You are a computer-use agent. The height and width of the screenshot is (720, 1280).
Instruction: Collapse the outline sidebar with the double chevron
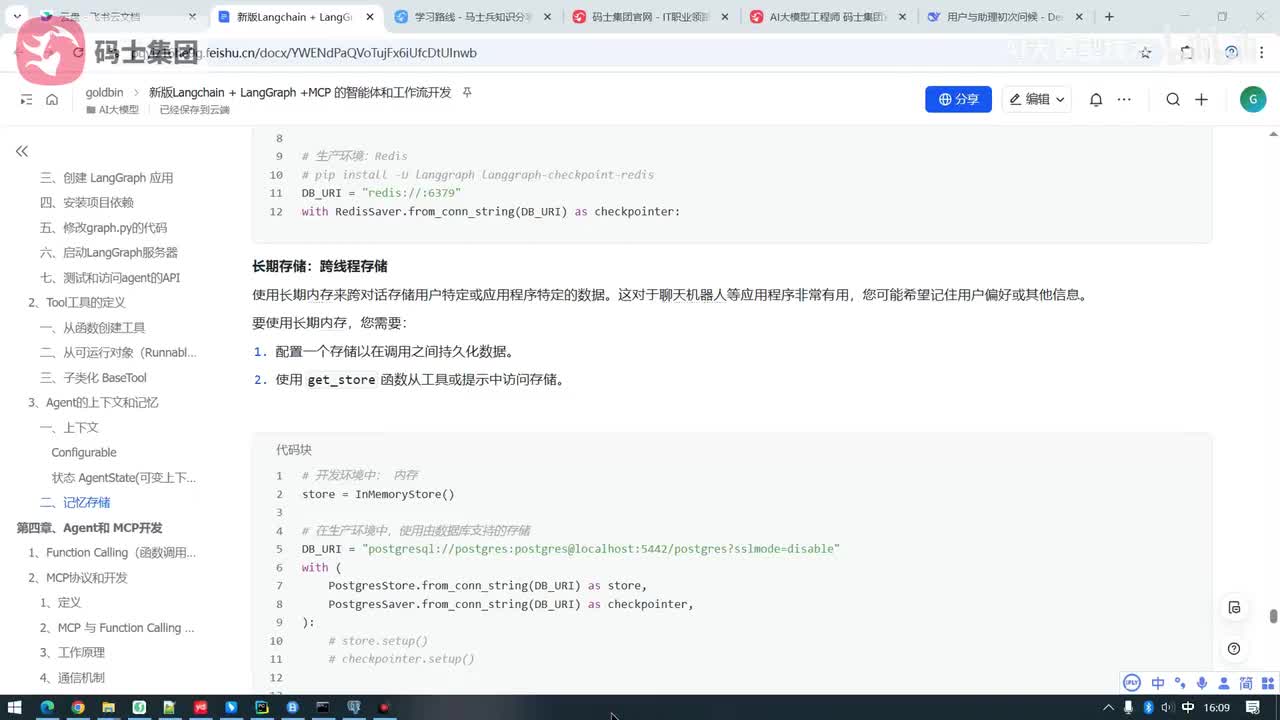coord(21,151)
